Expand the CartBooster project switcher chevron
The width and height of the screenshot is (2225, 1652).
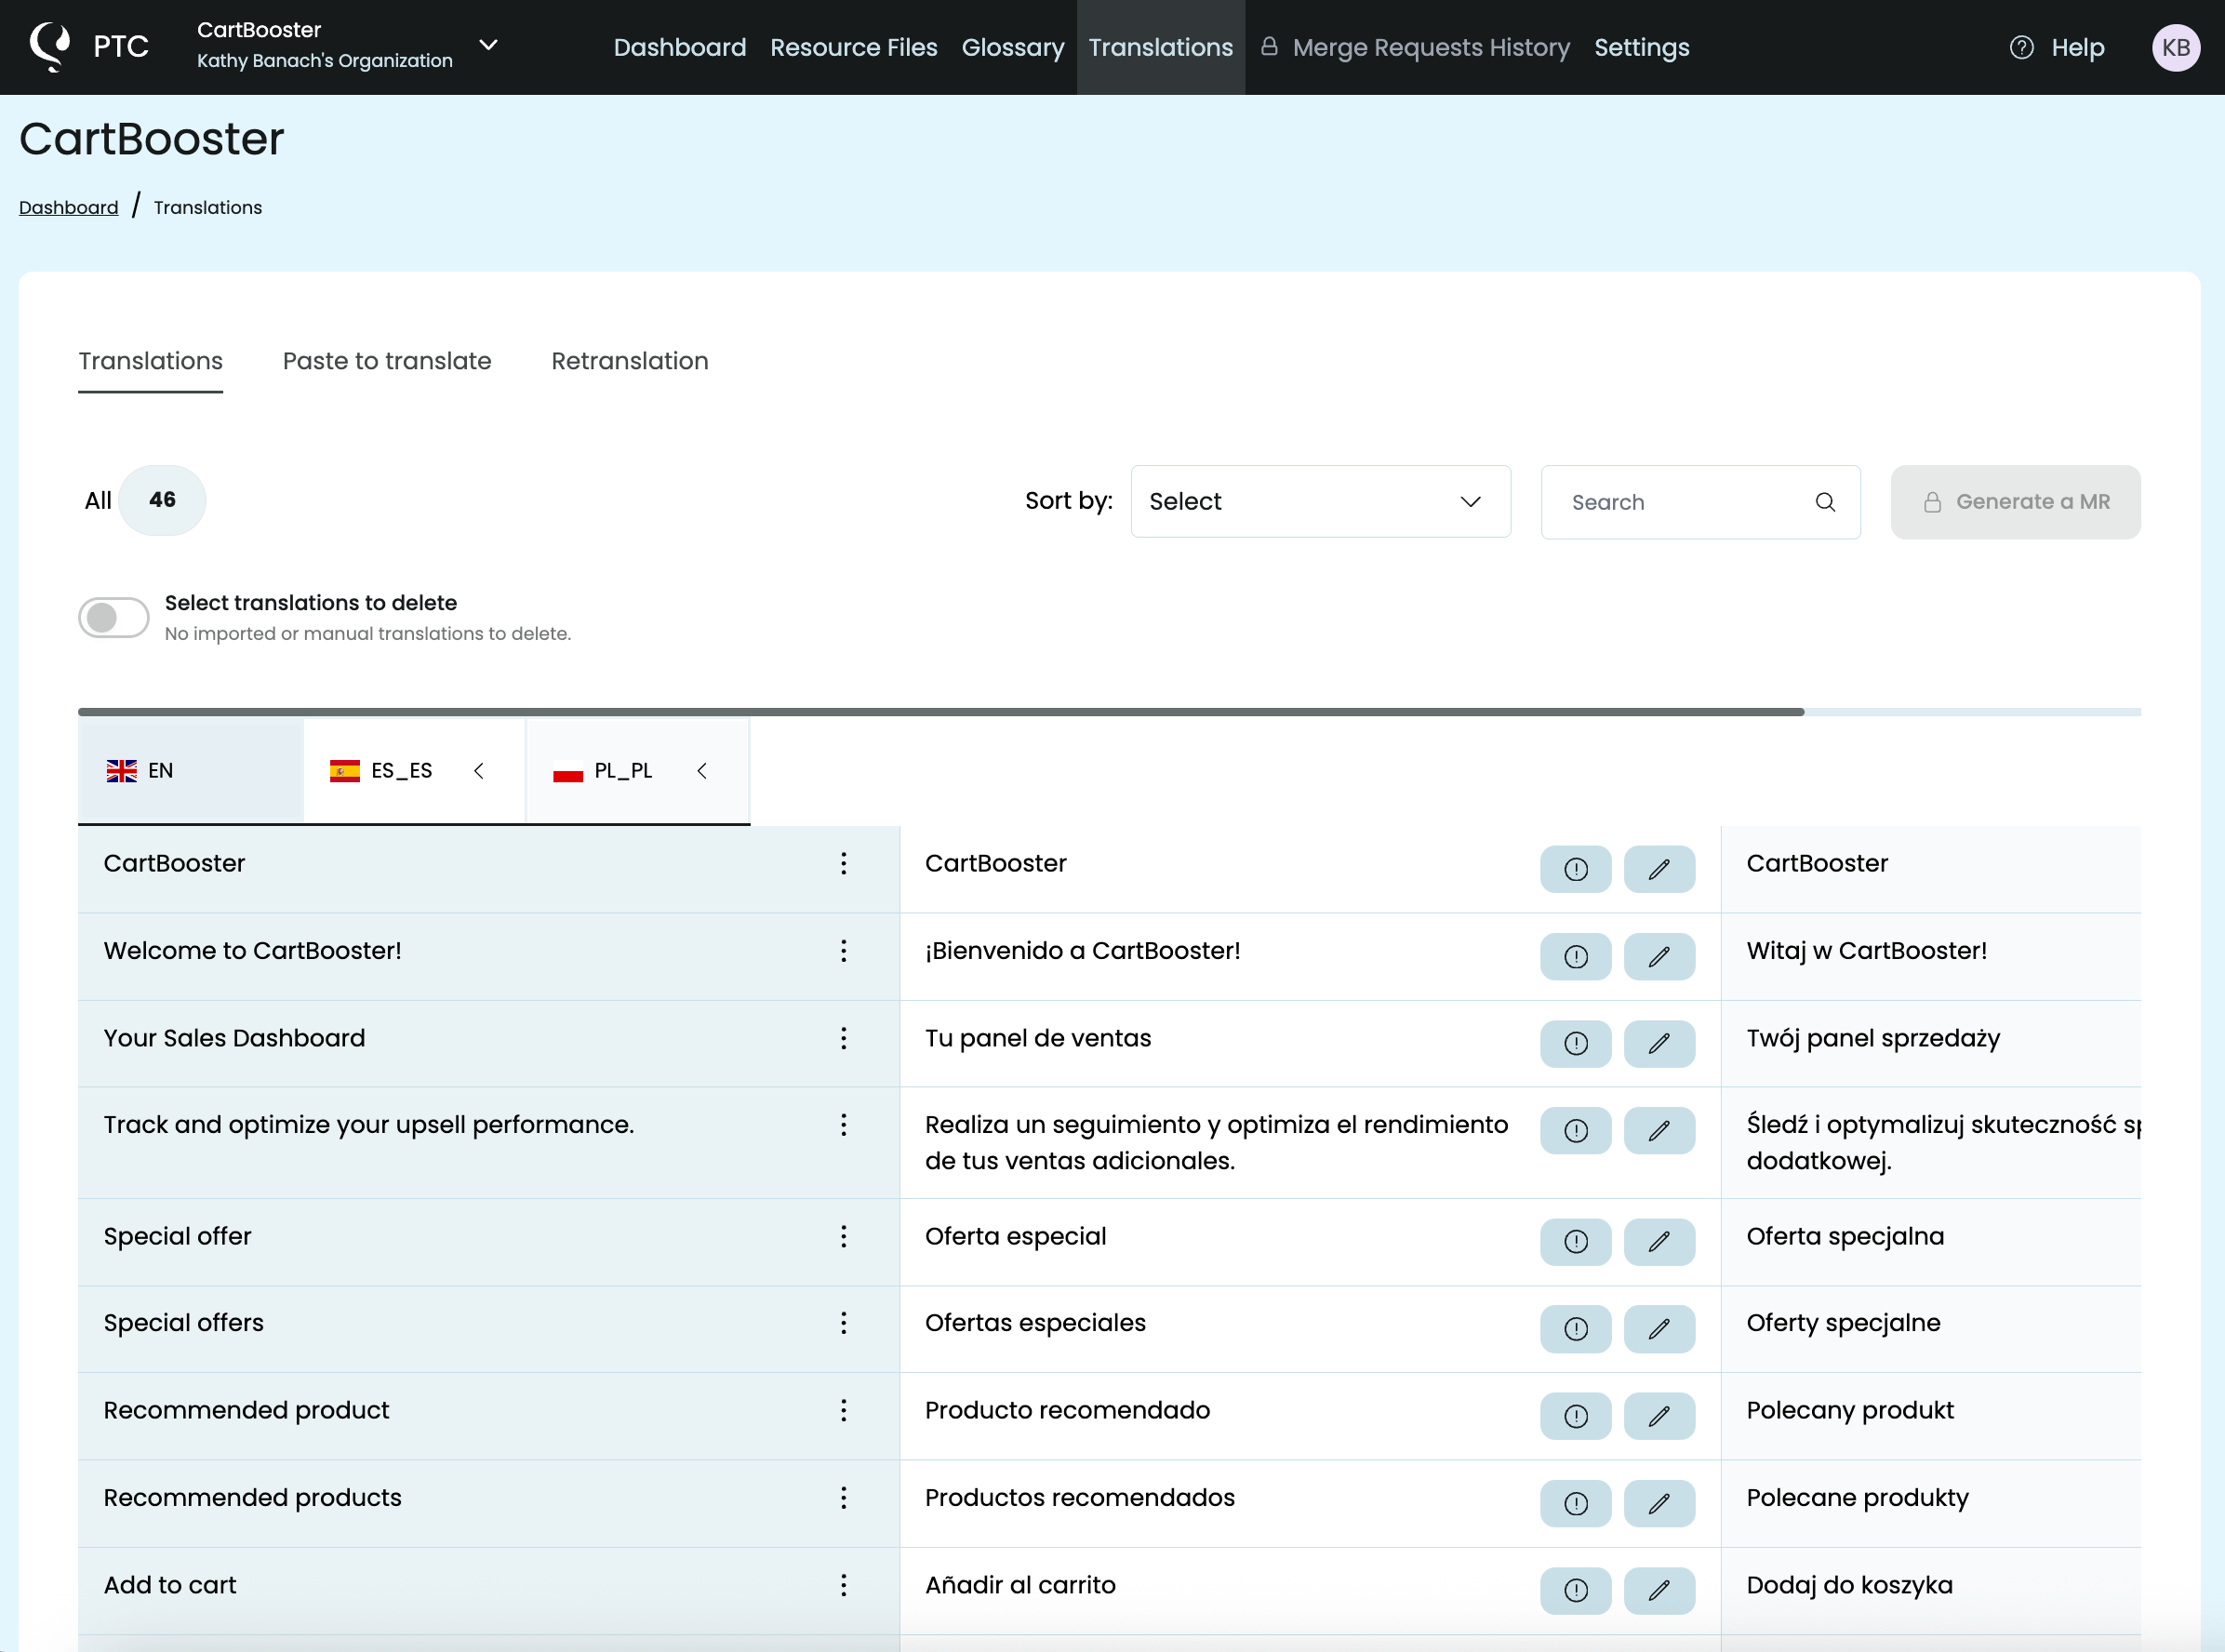[488, 45]
